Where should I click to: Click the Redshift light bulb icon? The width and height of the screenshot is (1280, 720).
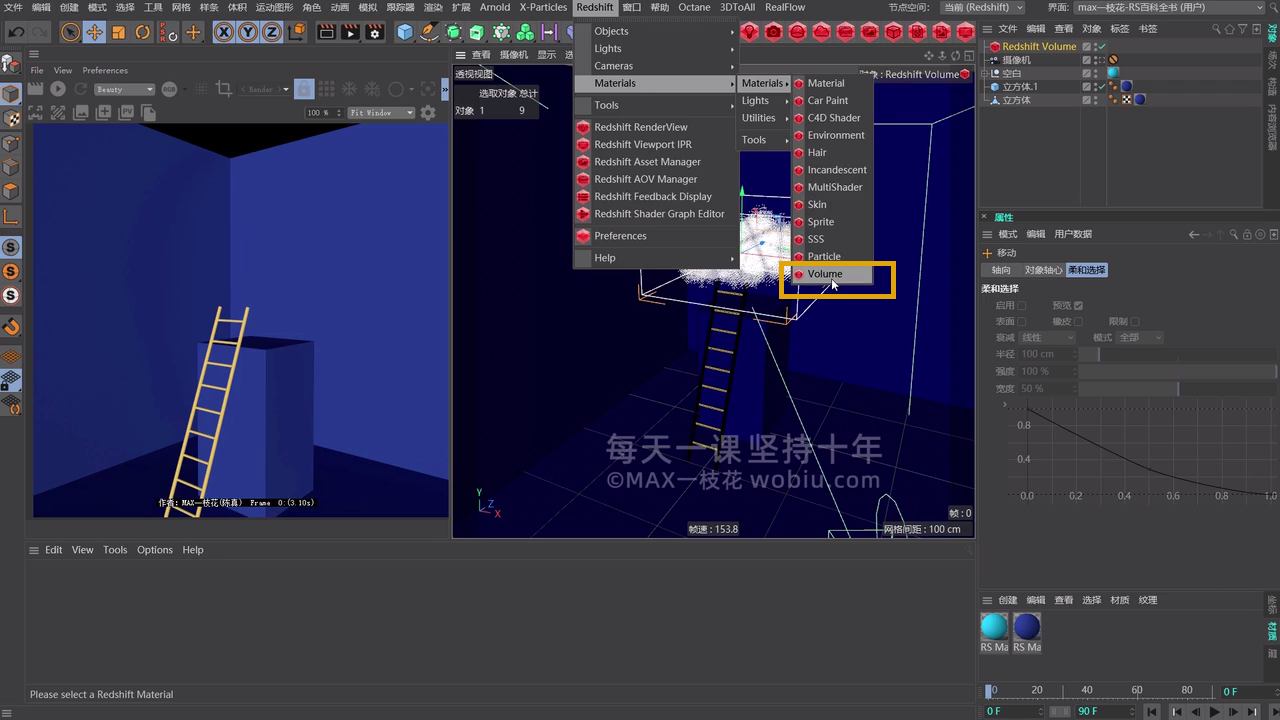pyautogui.click(x=749, y=32)
